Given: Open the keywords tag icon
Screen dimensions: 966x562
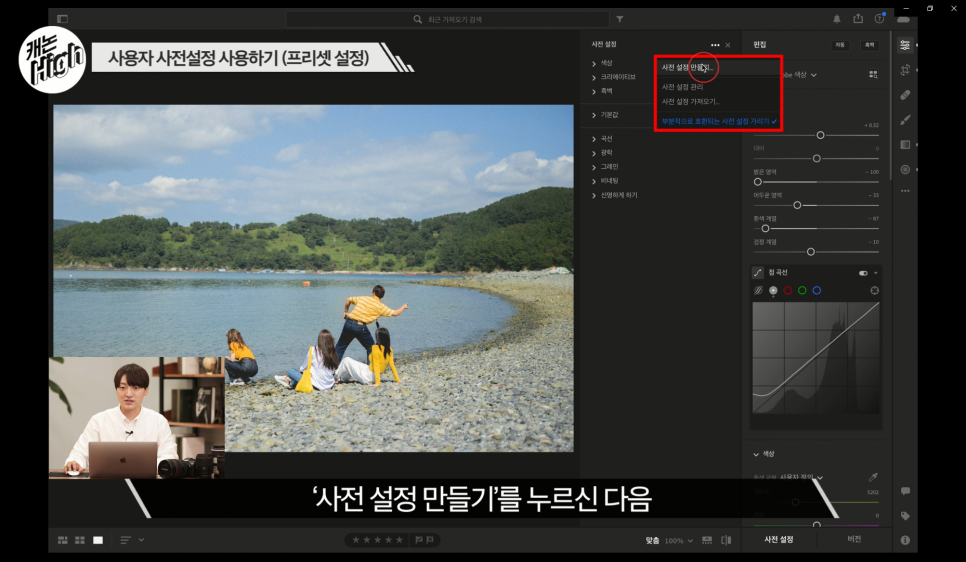Looking at the screenshot, I should tap(905, 516).
